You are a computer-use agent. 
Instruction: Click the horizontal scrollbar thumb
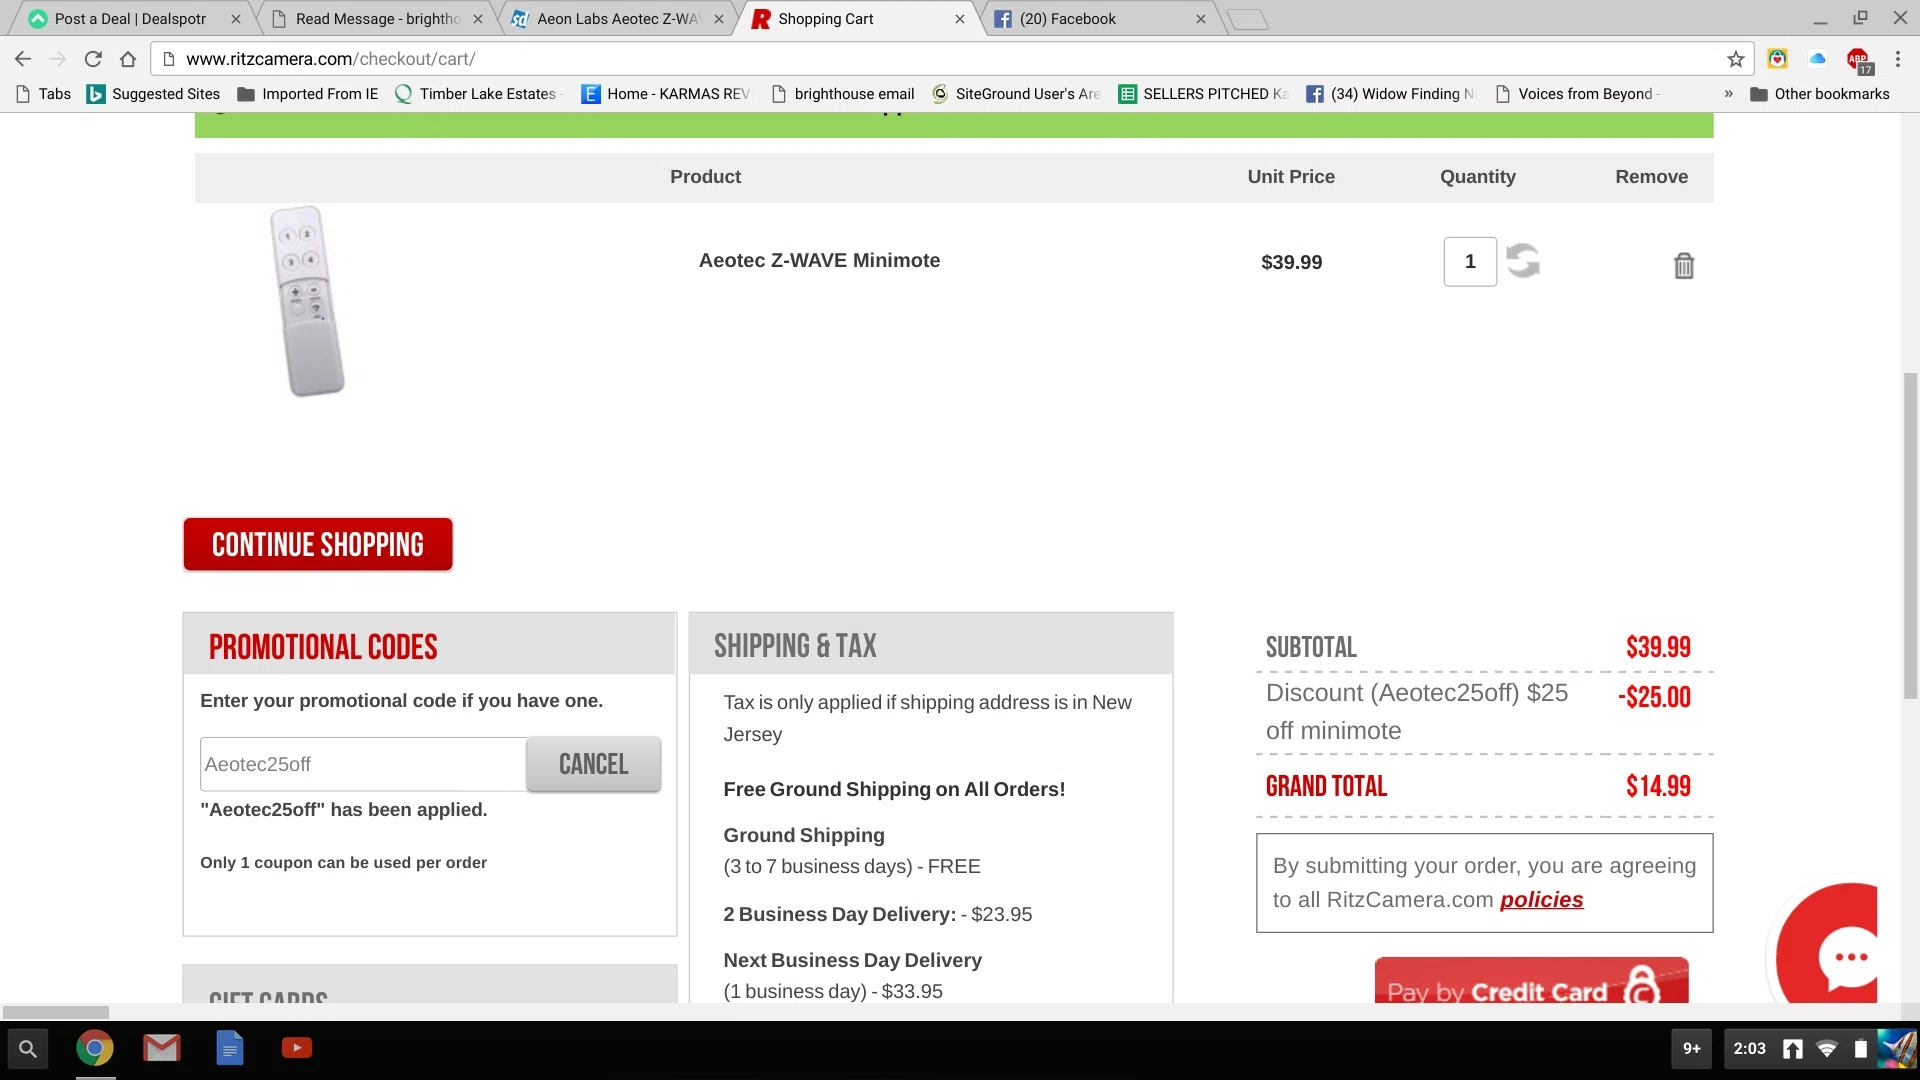[56, 1012]
